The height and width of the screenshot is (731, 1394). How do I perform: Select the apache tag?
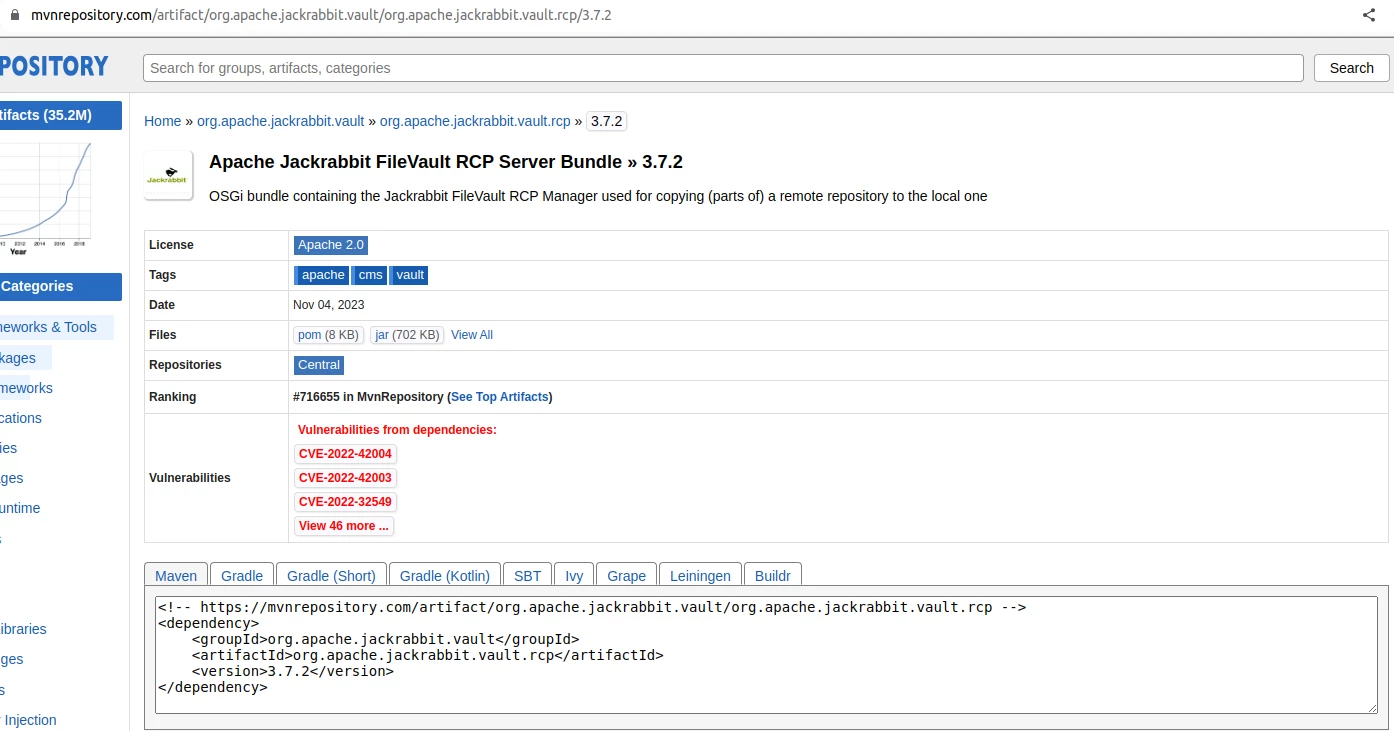click(x=322, y=275)
